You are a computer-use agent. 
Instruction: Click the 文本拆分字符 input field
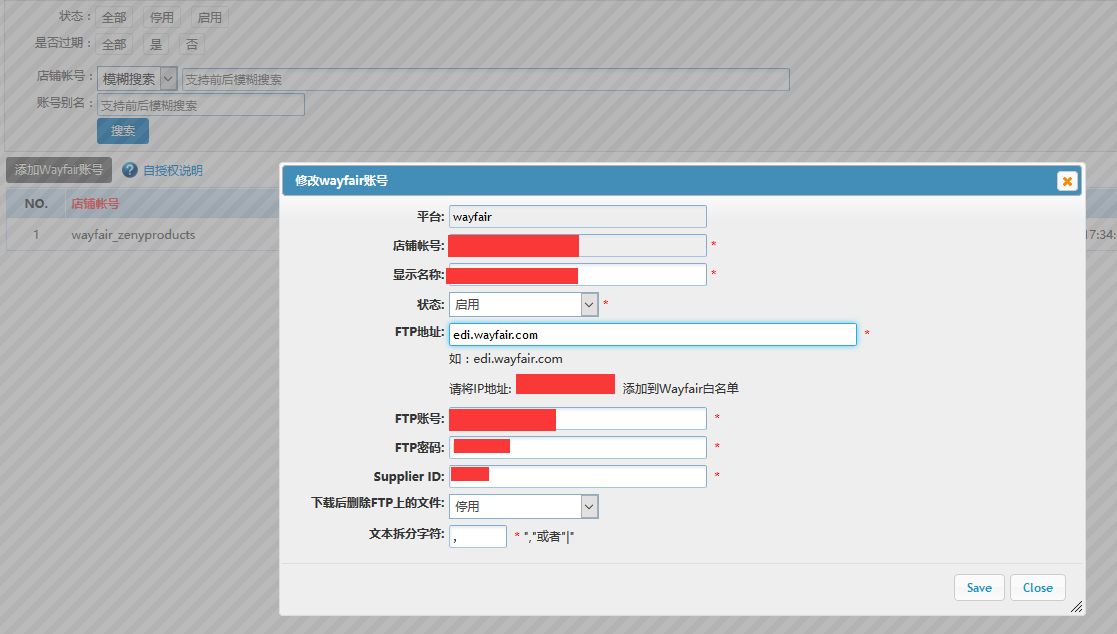pos(477,536)
